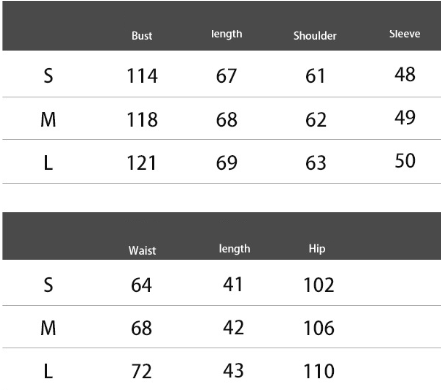Select sleeve value 49
This screenshot has height=390, width=441.
[405, 117]
